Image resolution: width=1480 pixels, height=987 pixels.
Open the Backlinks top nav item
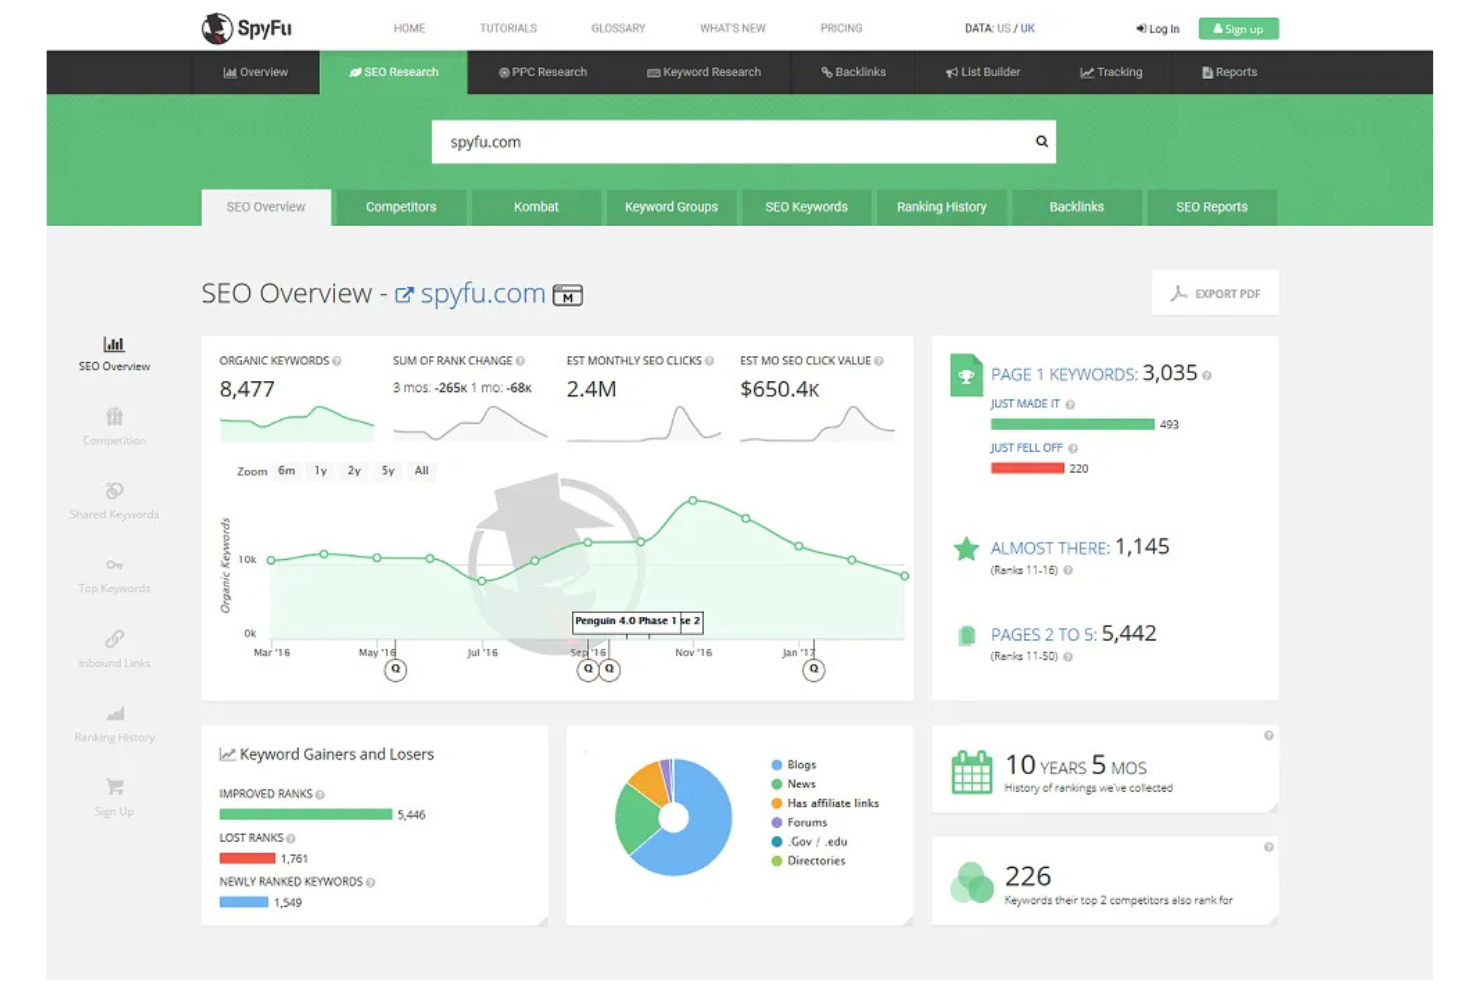[x=853, y=72]
